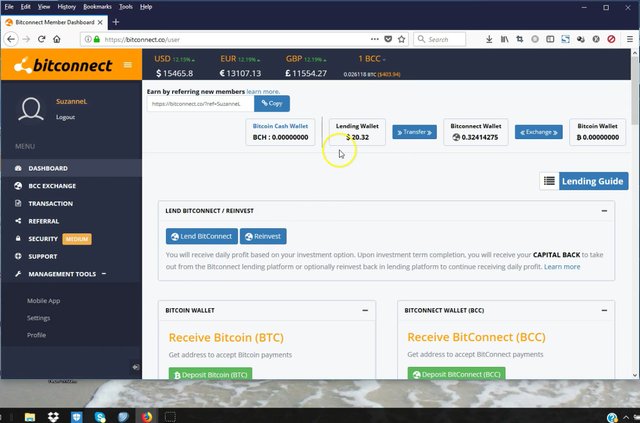
Task: Open the Bitcoin Cash Wallet link
Action: point(280,126)
